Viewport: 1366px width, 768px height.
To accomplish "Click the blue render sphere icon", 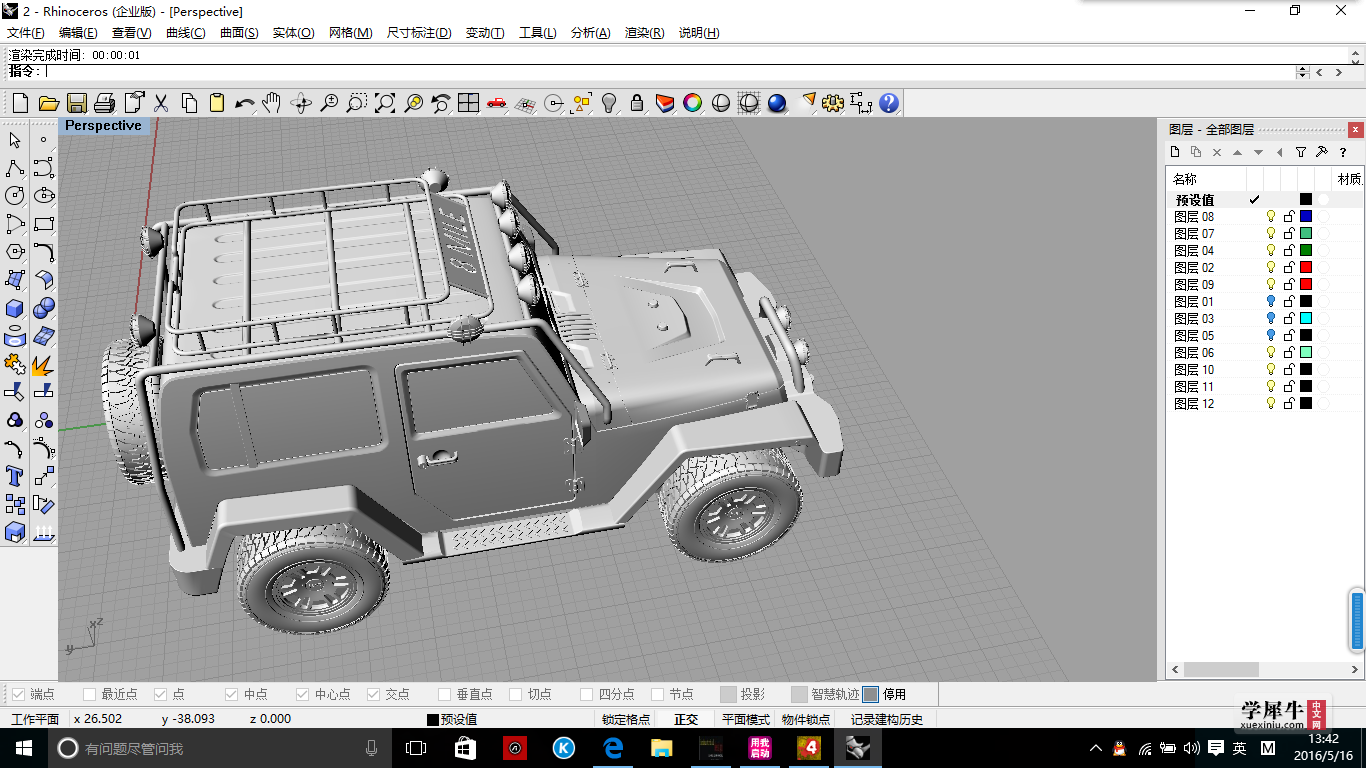I will click(777, 103).
